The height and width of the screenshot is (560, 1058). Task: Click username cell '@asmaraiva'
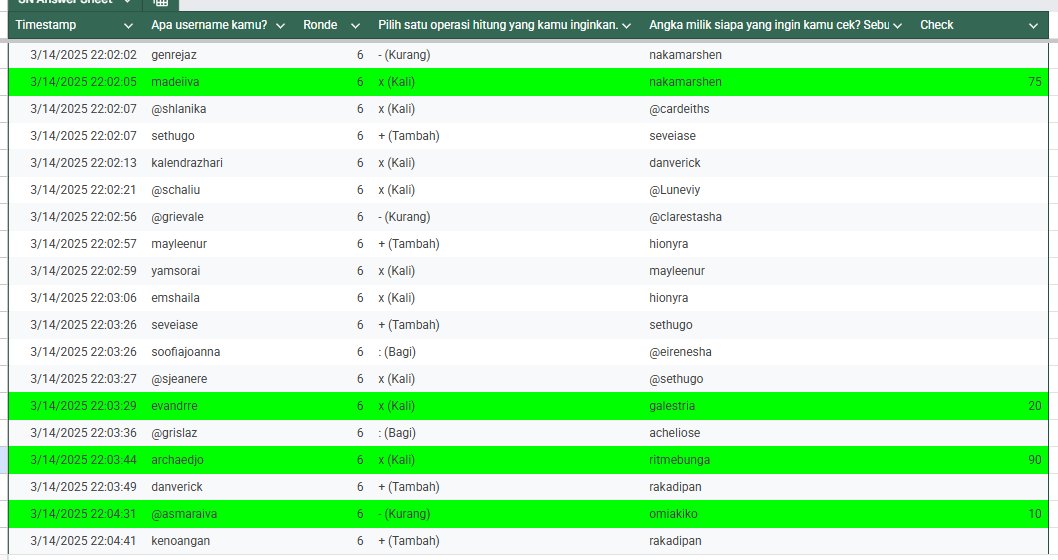[184, 513]
